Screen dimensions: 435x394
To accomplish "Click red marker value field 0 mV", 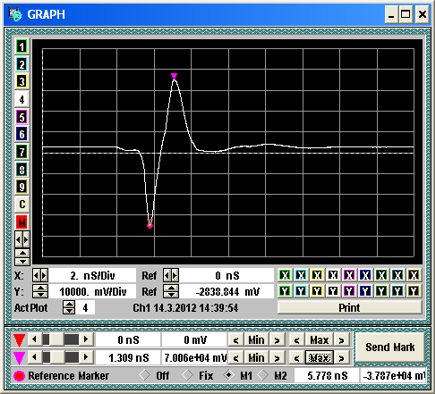I will click(x=195, y=340).
